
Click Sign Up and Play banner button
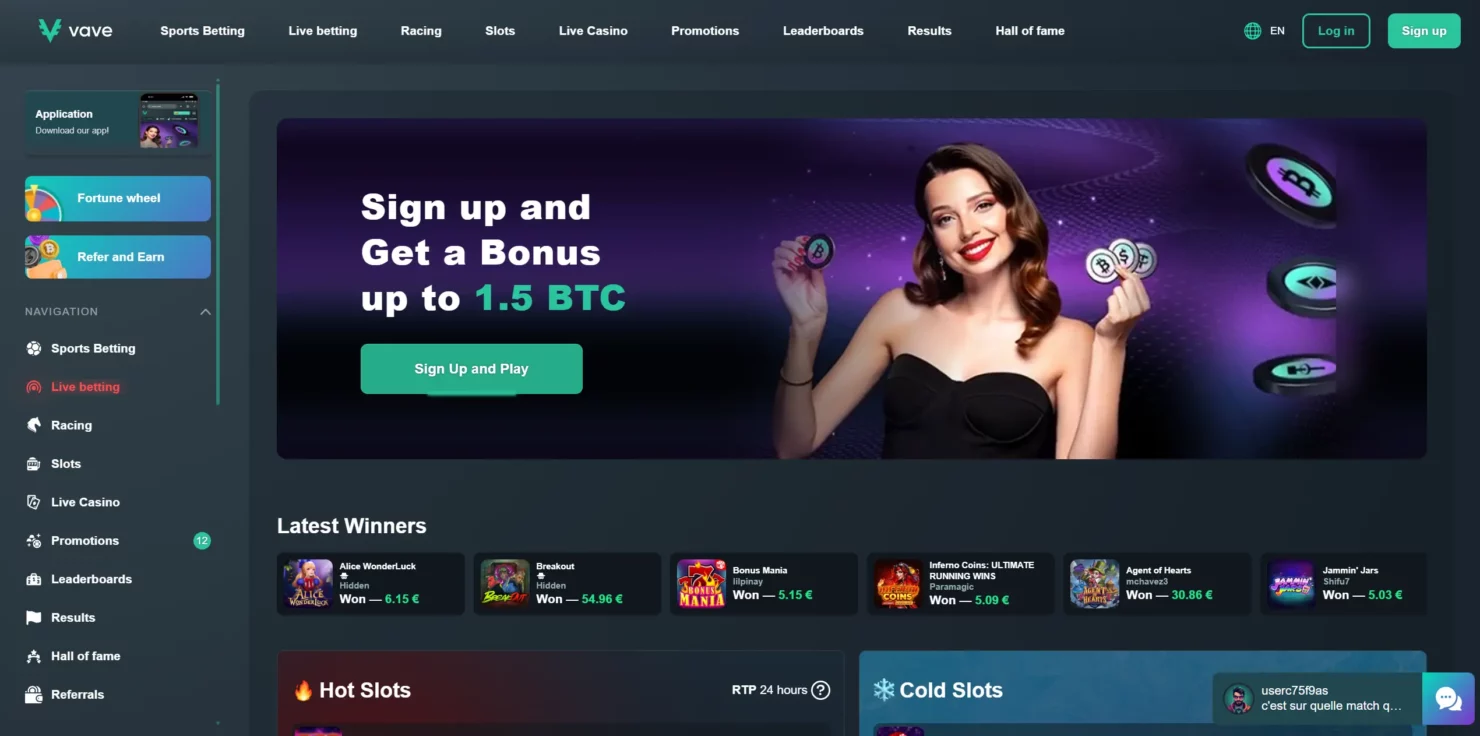pyautogui.click(x=471, y=369)
